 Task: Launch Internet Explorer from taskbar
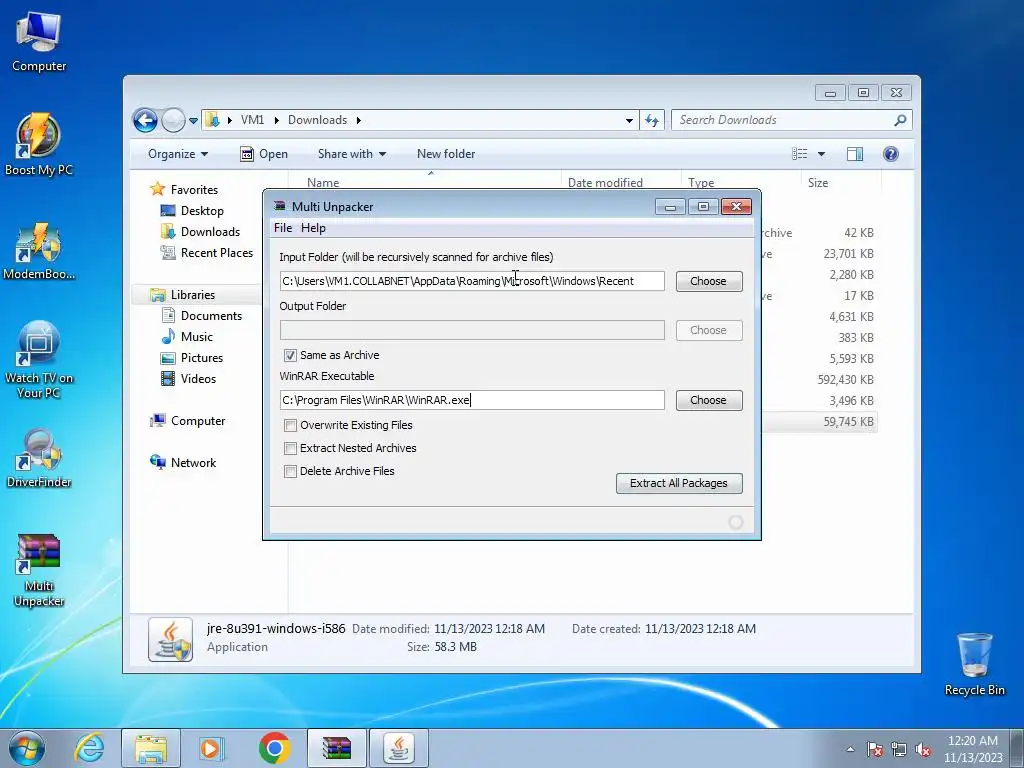point(89,748)
